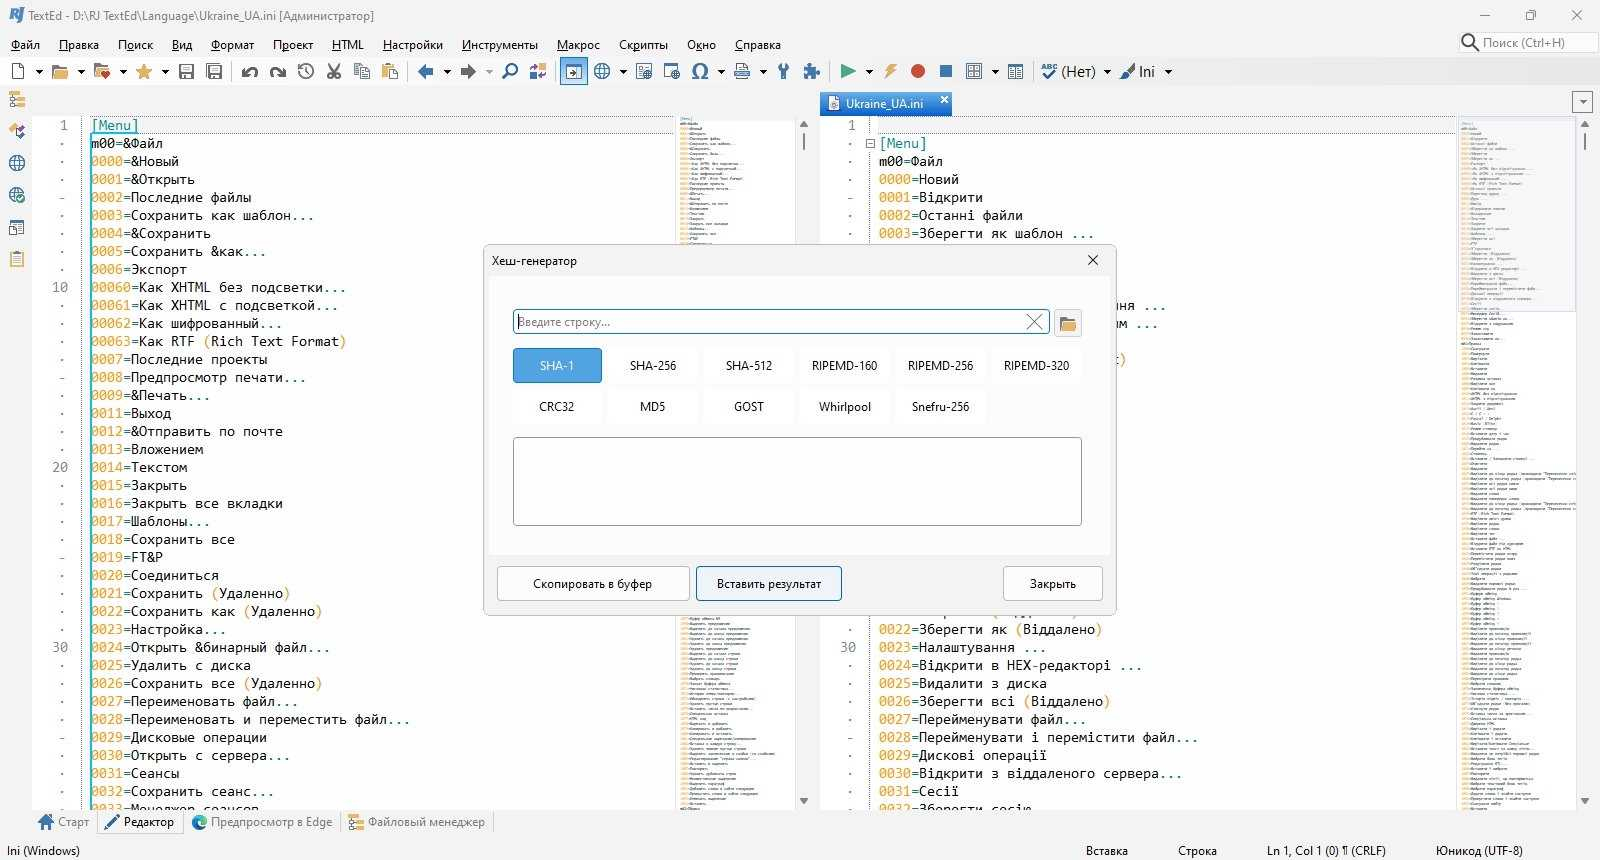
Task: Click the Закрыть button in hash dialog
Action: (x=1053, y=584)
